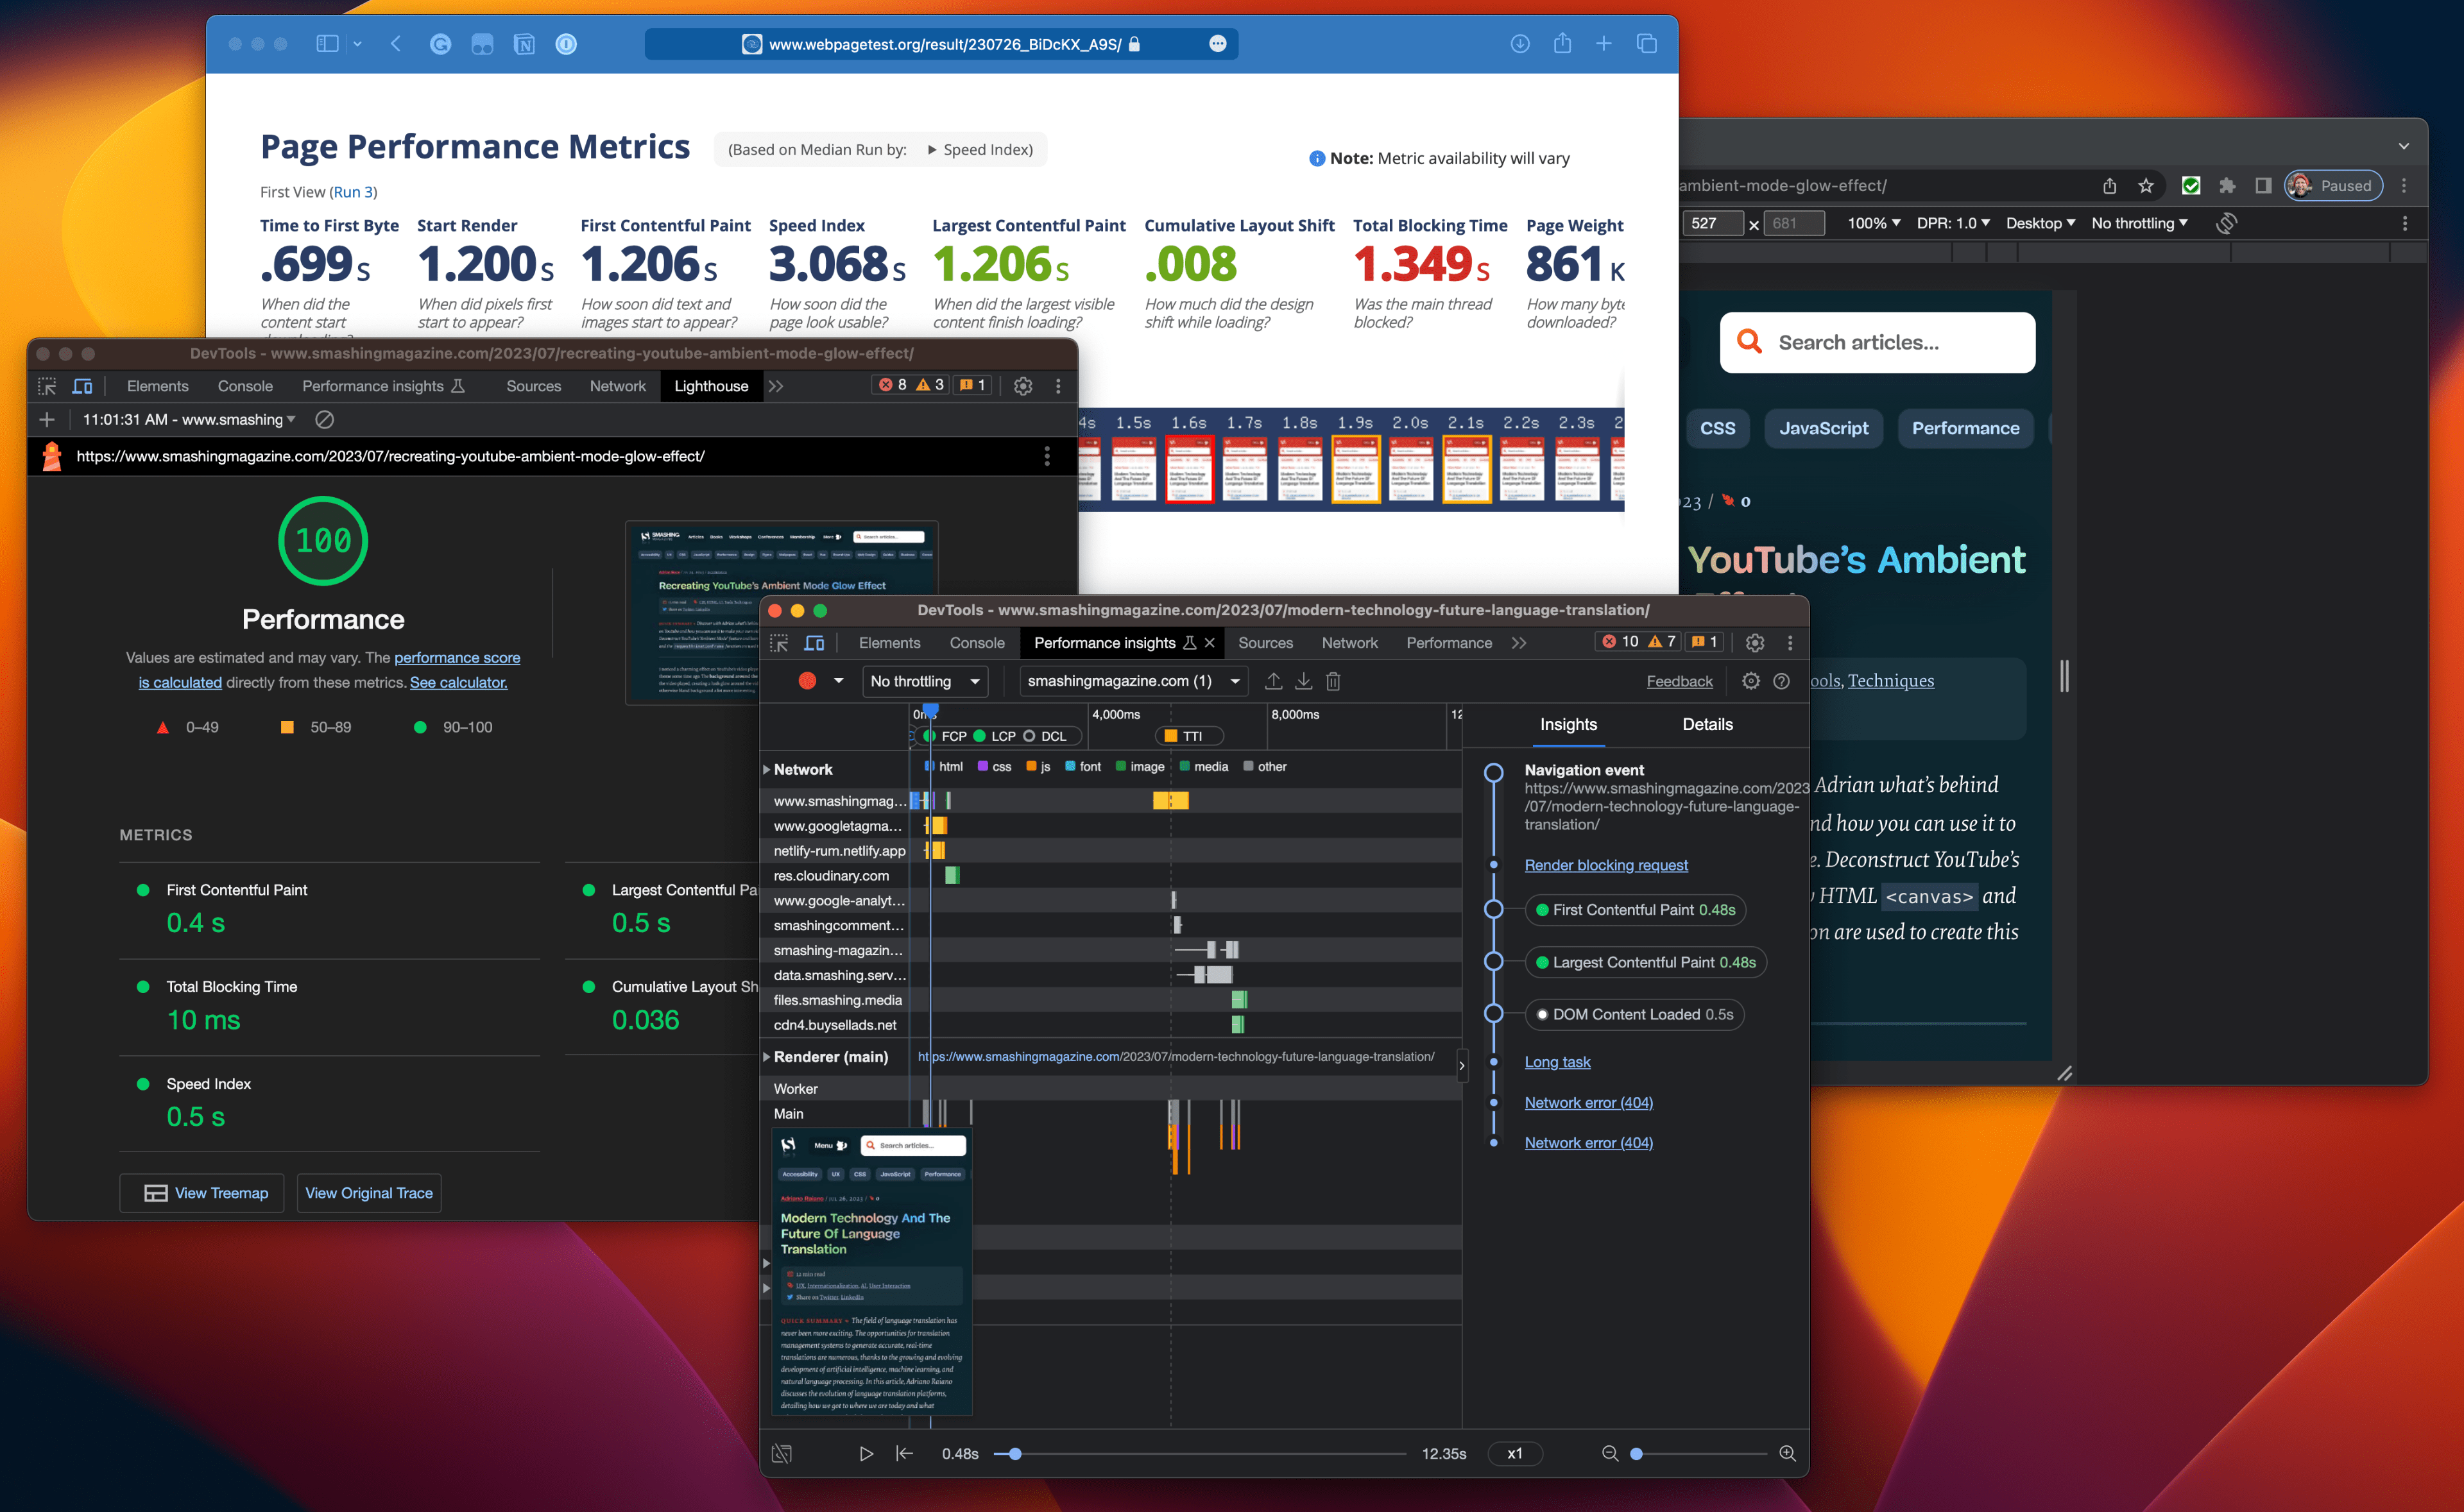Open the No throttling dropdown
This screenshot has width=2464, height=1512.
(924, 681)
